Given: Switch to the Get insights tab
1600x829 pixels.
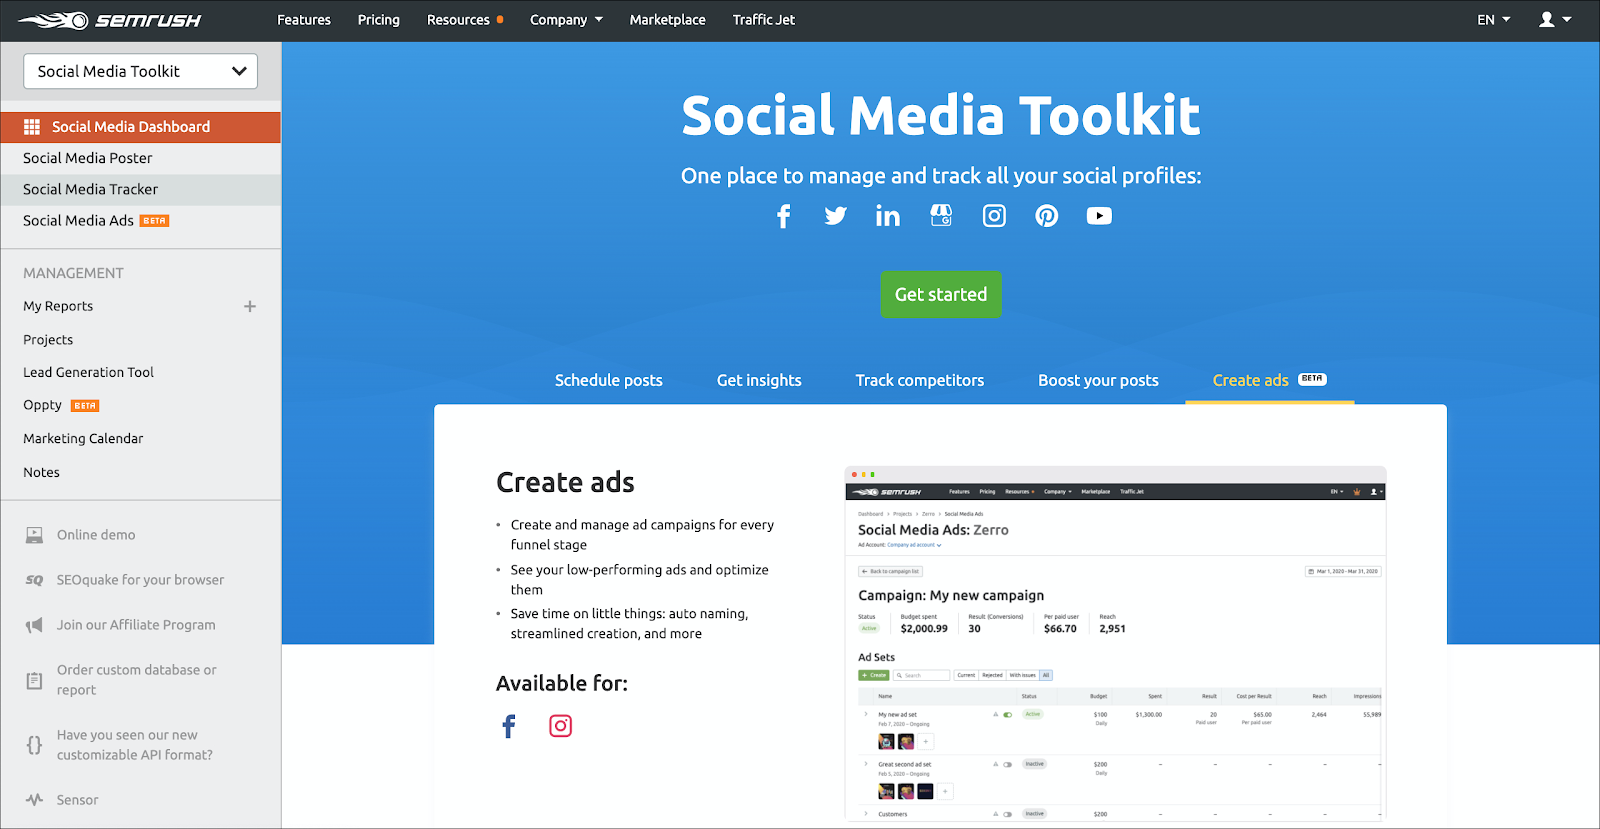Looking at the screenshot, I should tap(759, 380).
